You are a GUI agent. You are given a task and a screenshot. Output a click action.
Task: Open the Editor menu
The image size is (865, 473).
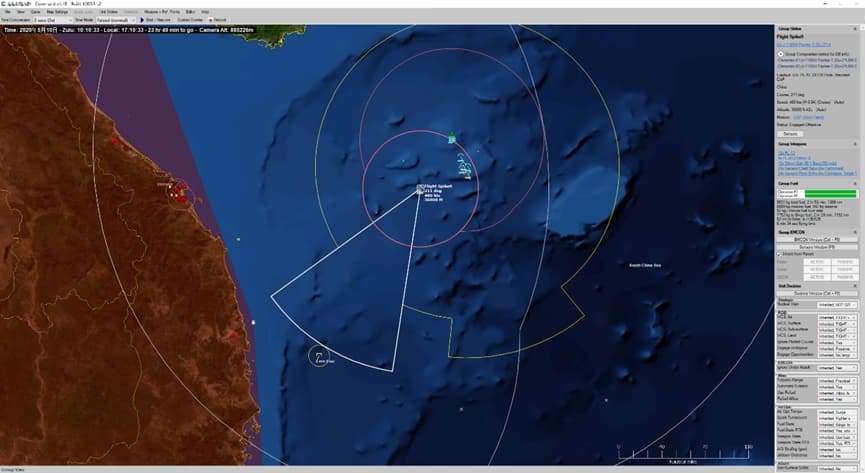[190, 12]
